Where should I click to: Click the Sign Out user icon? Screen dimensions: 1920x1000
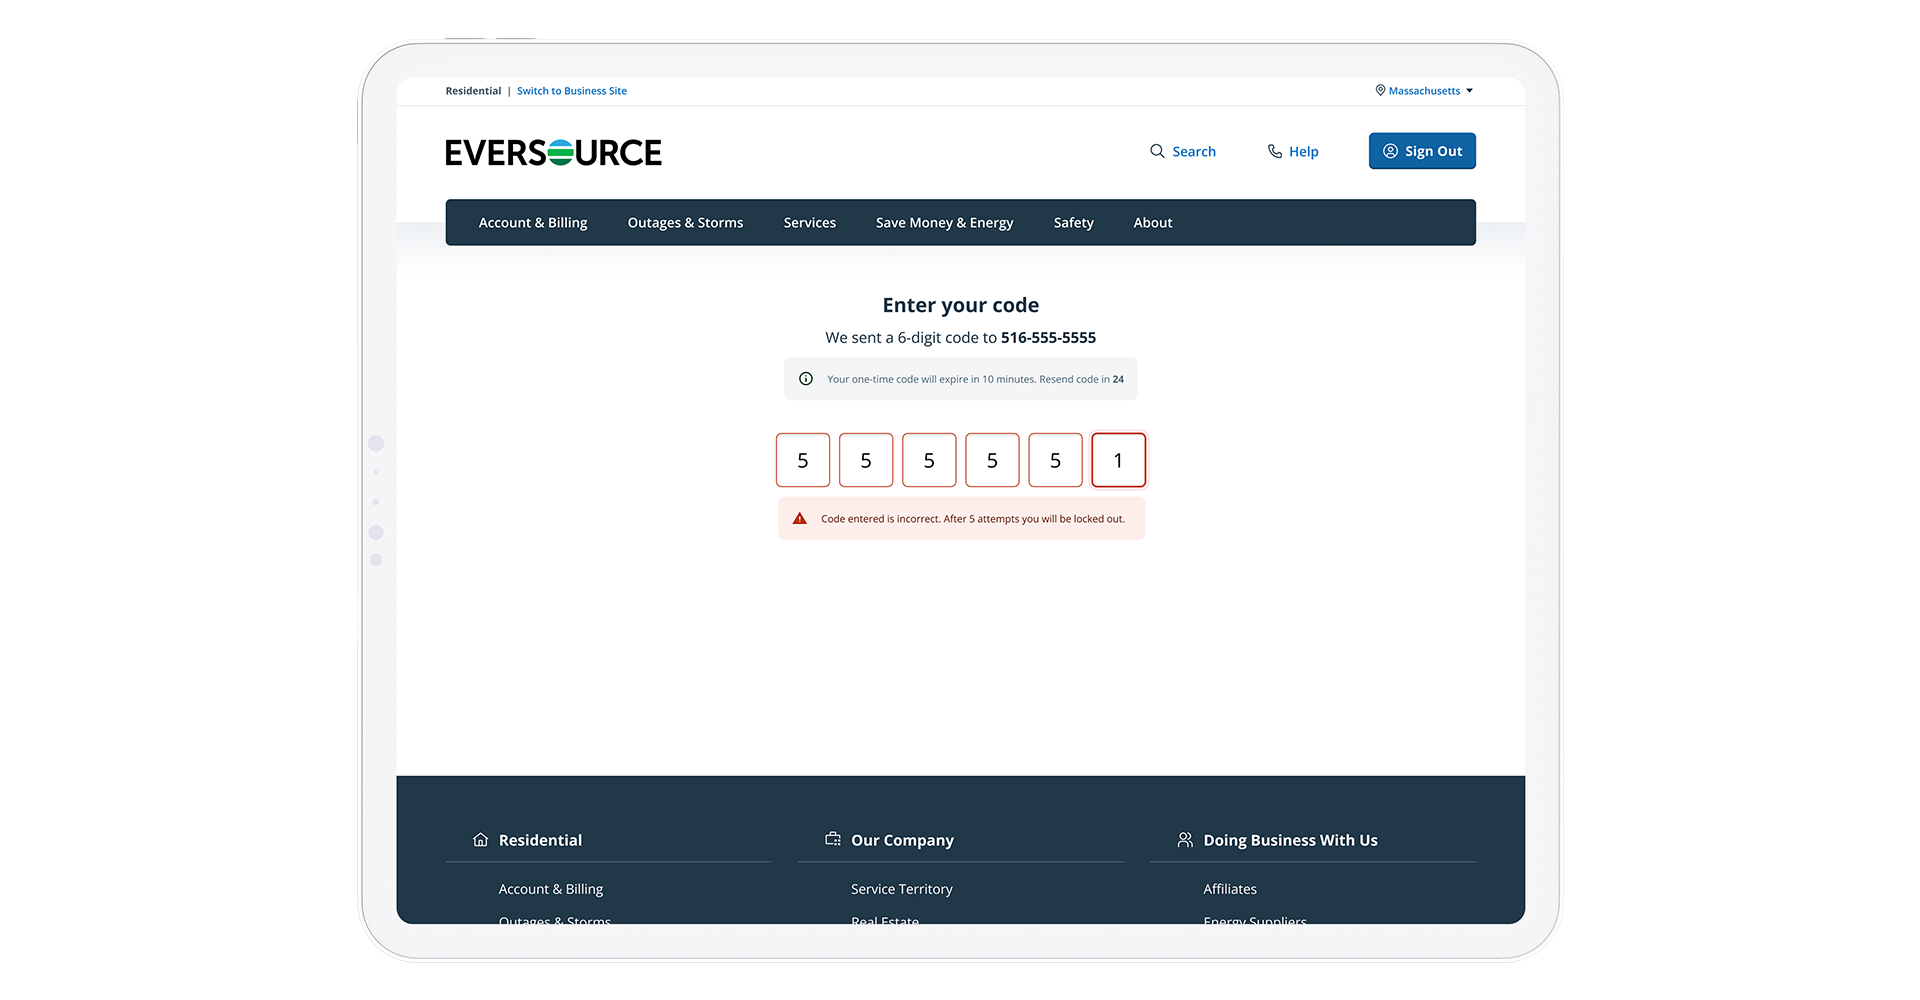pyautogui.click(x=1390, y=151)
